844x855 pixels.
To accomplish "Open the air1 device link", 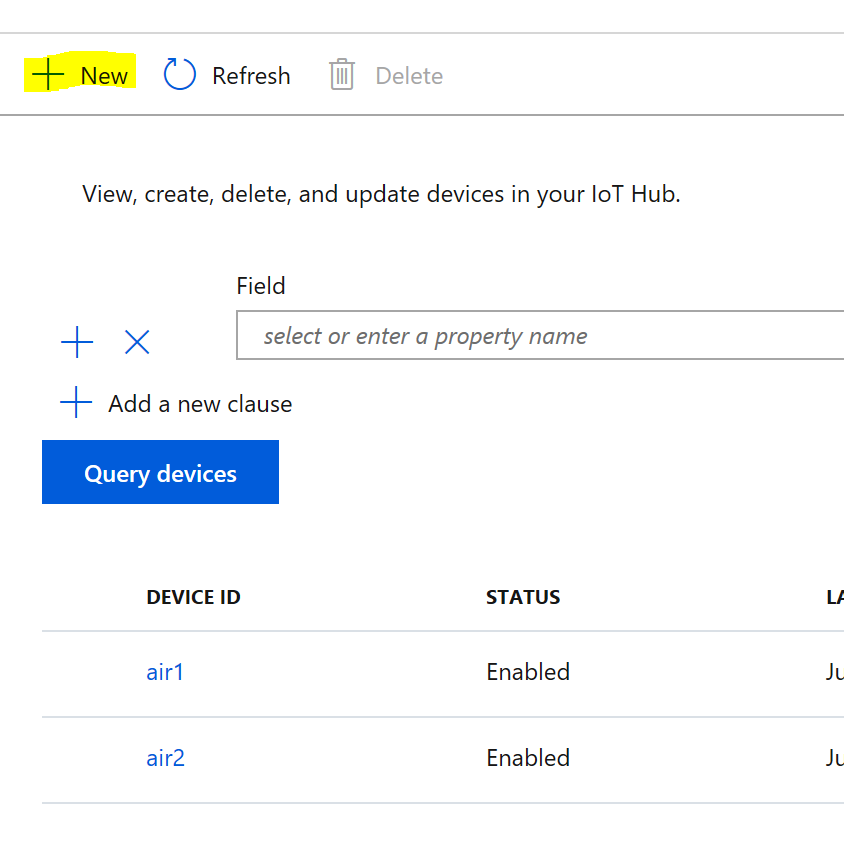I will (x=165, y=672).
